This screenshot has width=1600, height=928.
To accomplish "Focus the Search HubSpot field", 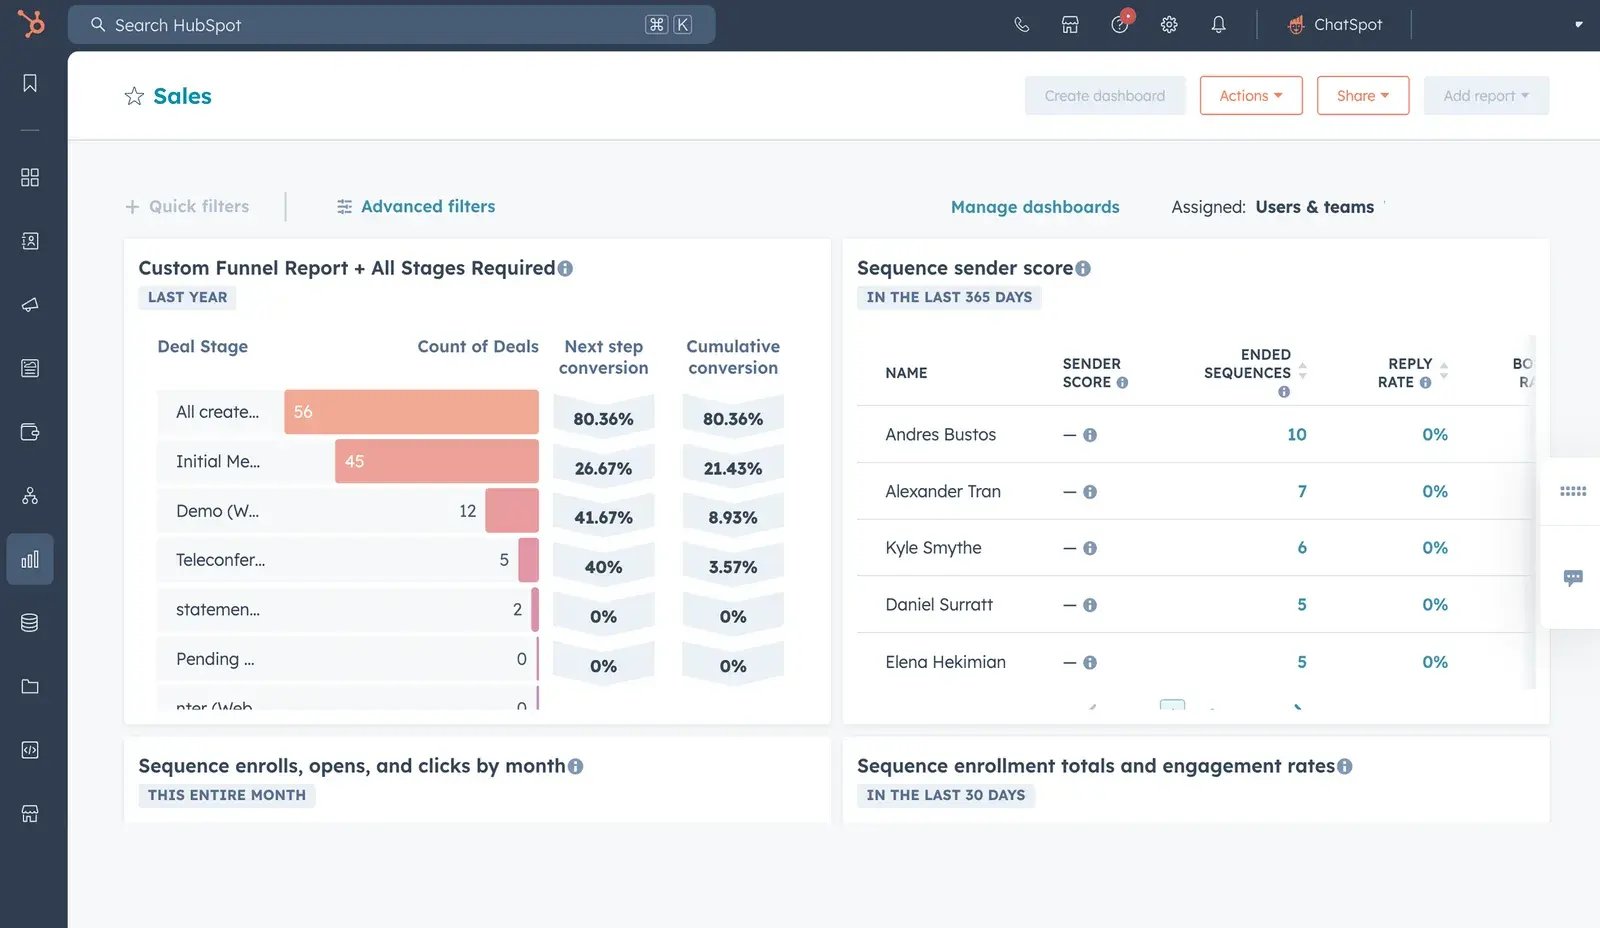I will pyautogui.click(x=392, y=25).
